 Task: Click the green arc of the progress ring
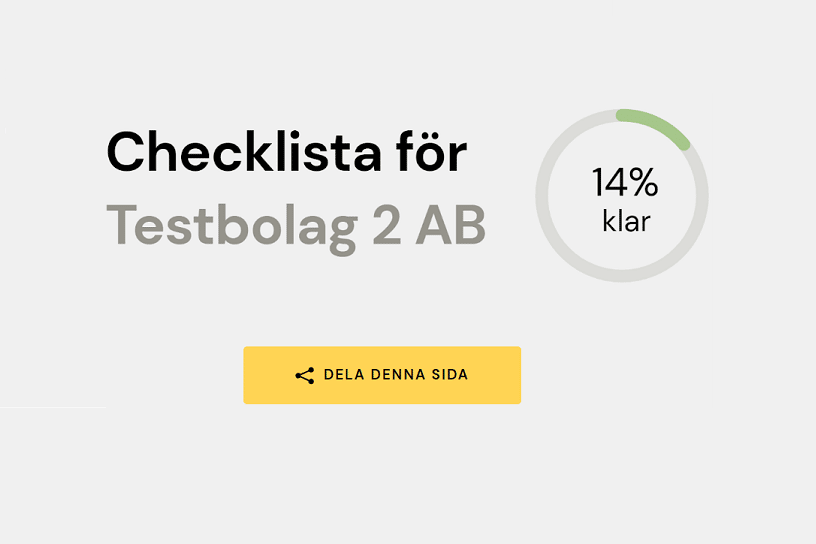click(657, 124)
